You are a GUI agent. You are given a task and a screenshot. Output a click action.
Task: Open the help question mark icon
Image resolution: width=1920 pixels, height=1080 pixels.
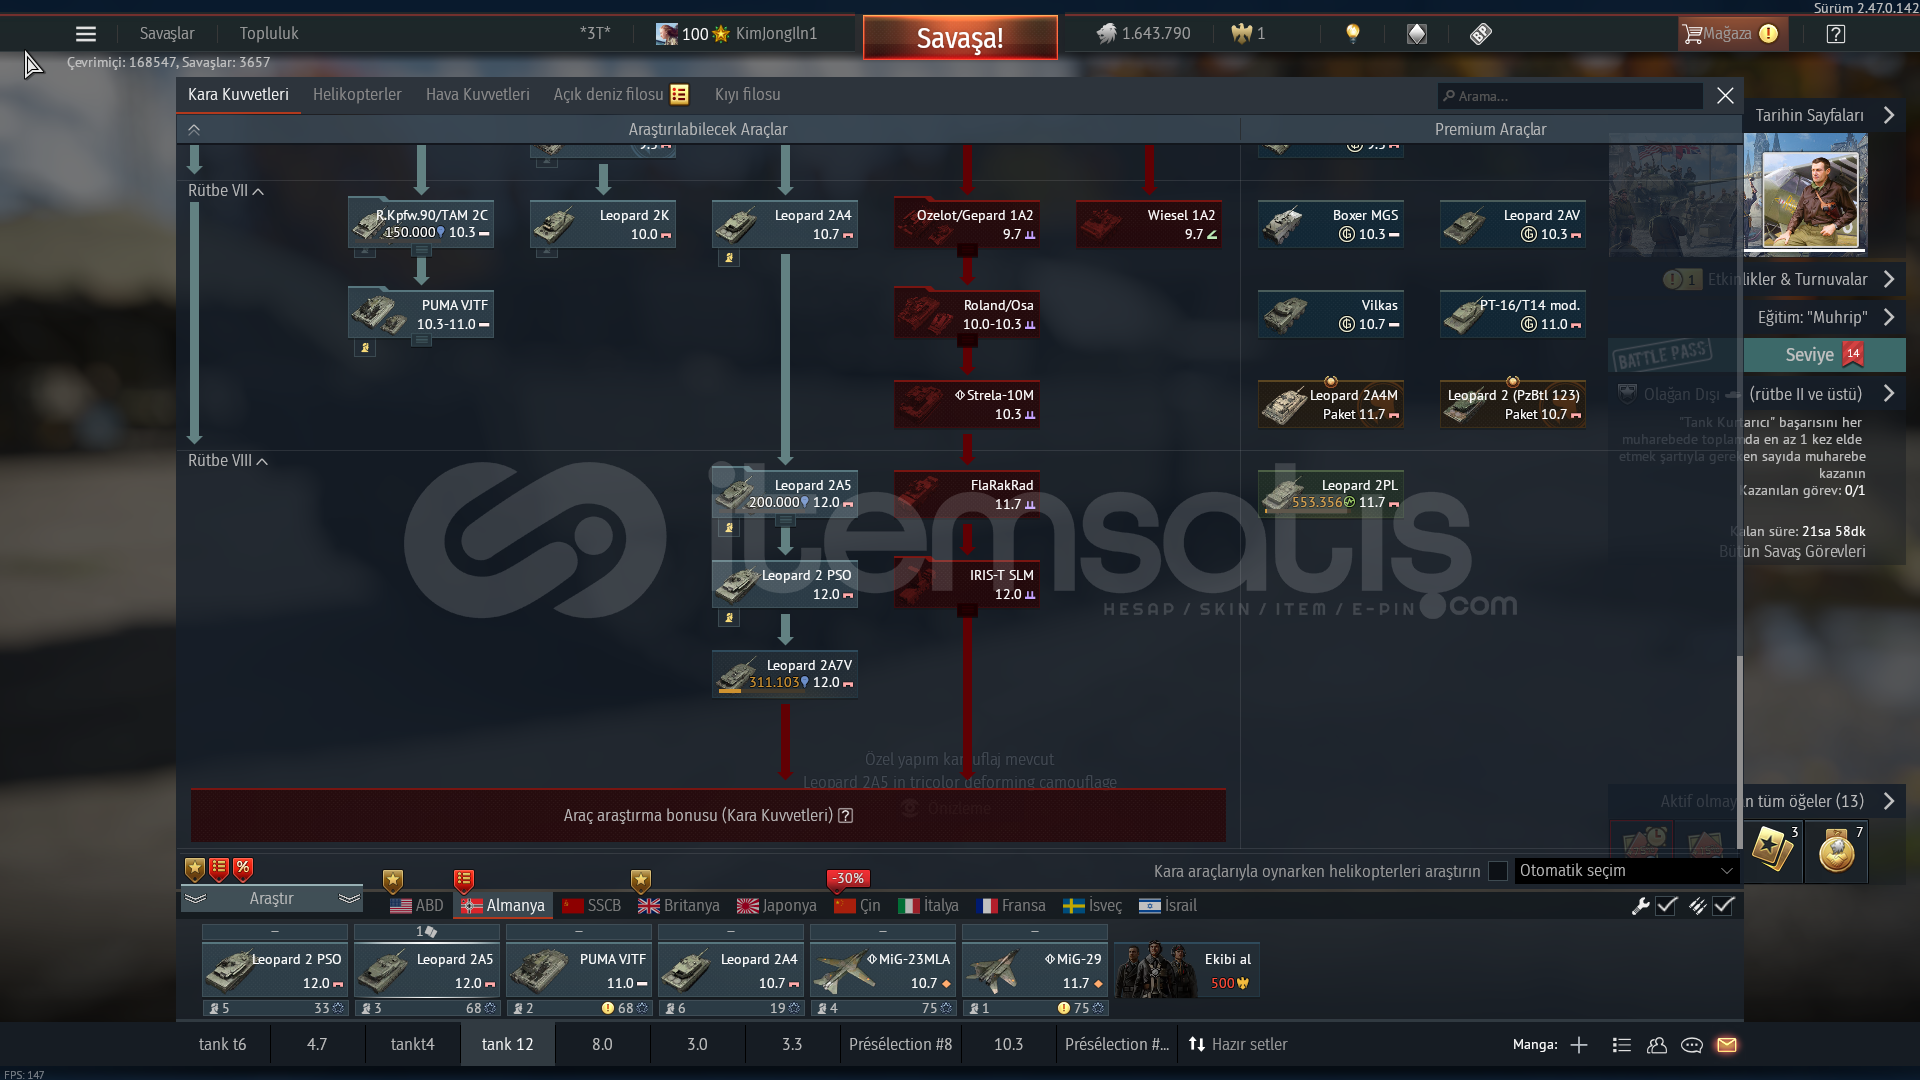pyautogui.click(x=1836, y=34)
